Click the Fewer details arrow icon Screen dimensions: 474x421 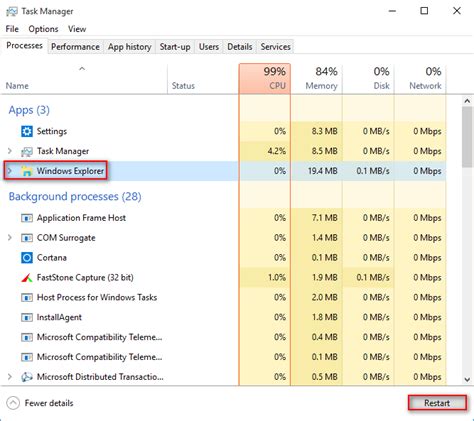point(13,403)
